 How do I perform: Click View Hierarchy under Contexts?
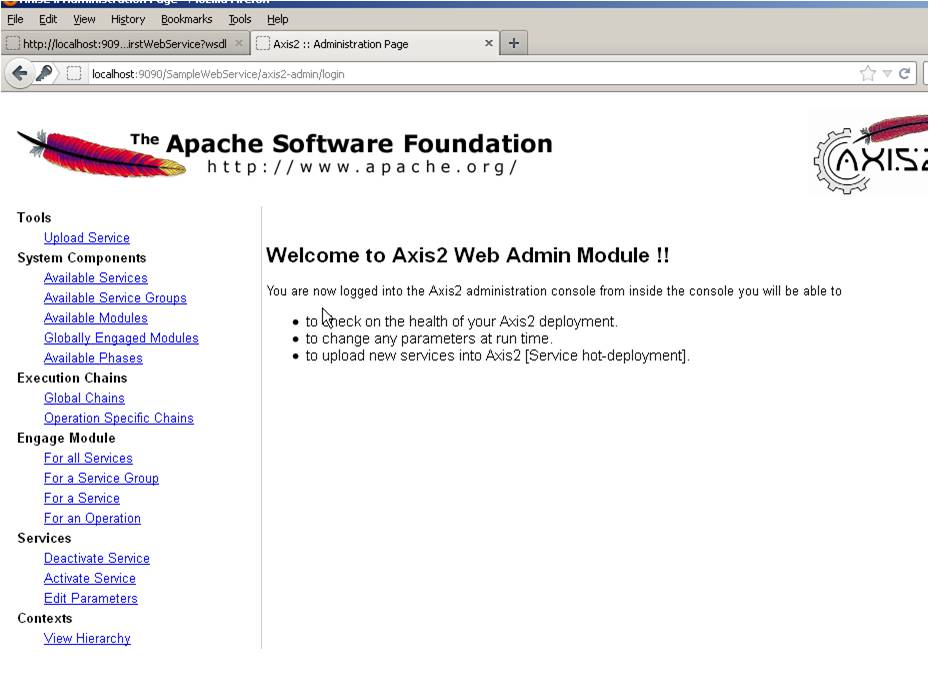coord(86,638)
